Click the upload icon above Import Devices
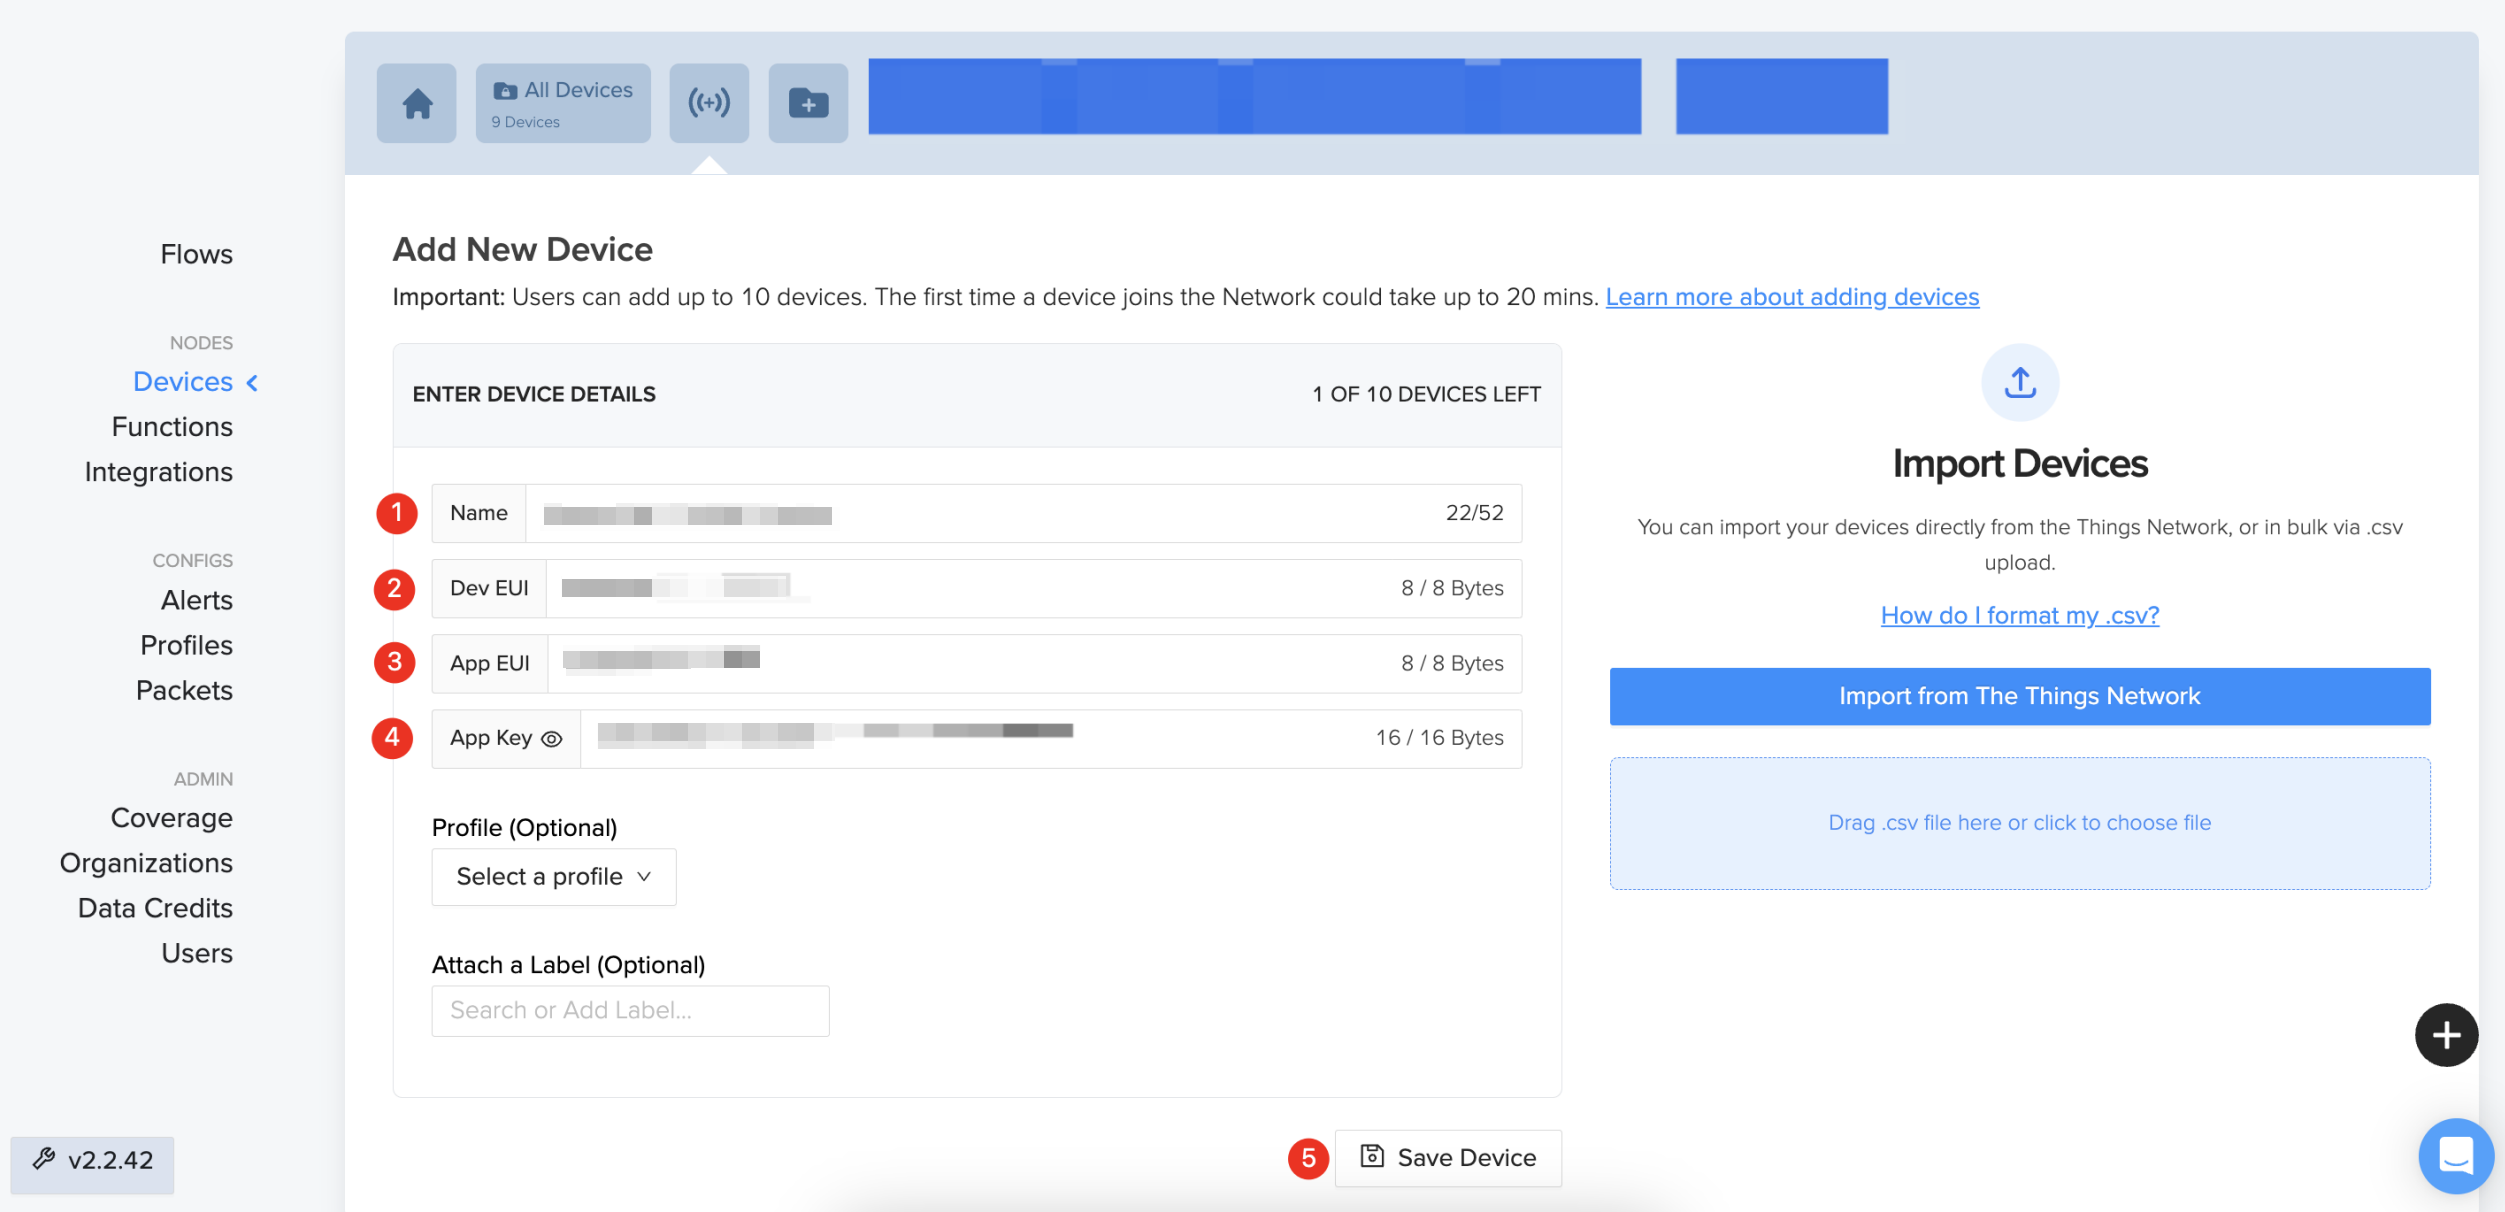Screen dimensions: 2505x1212 coord(2020,383)
